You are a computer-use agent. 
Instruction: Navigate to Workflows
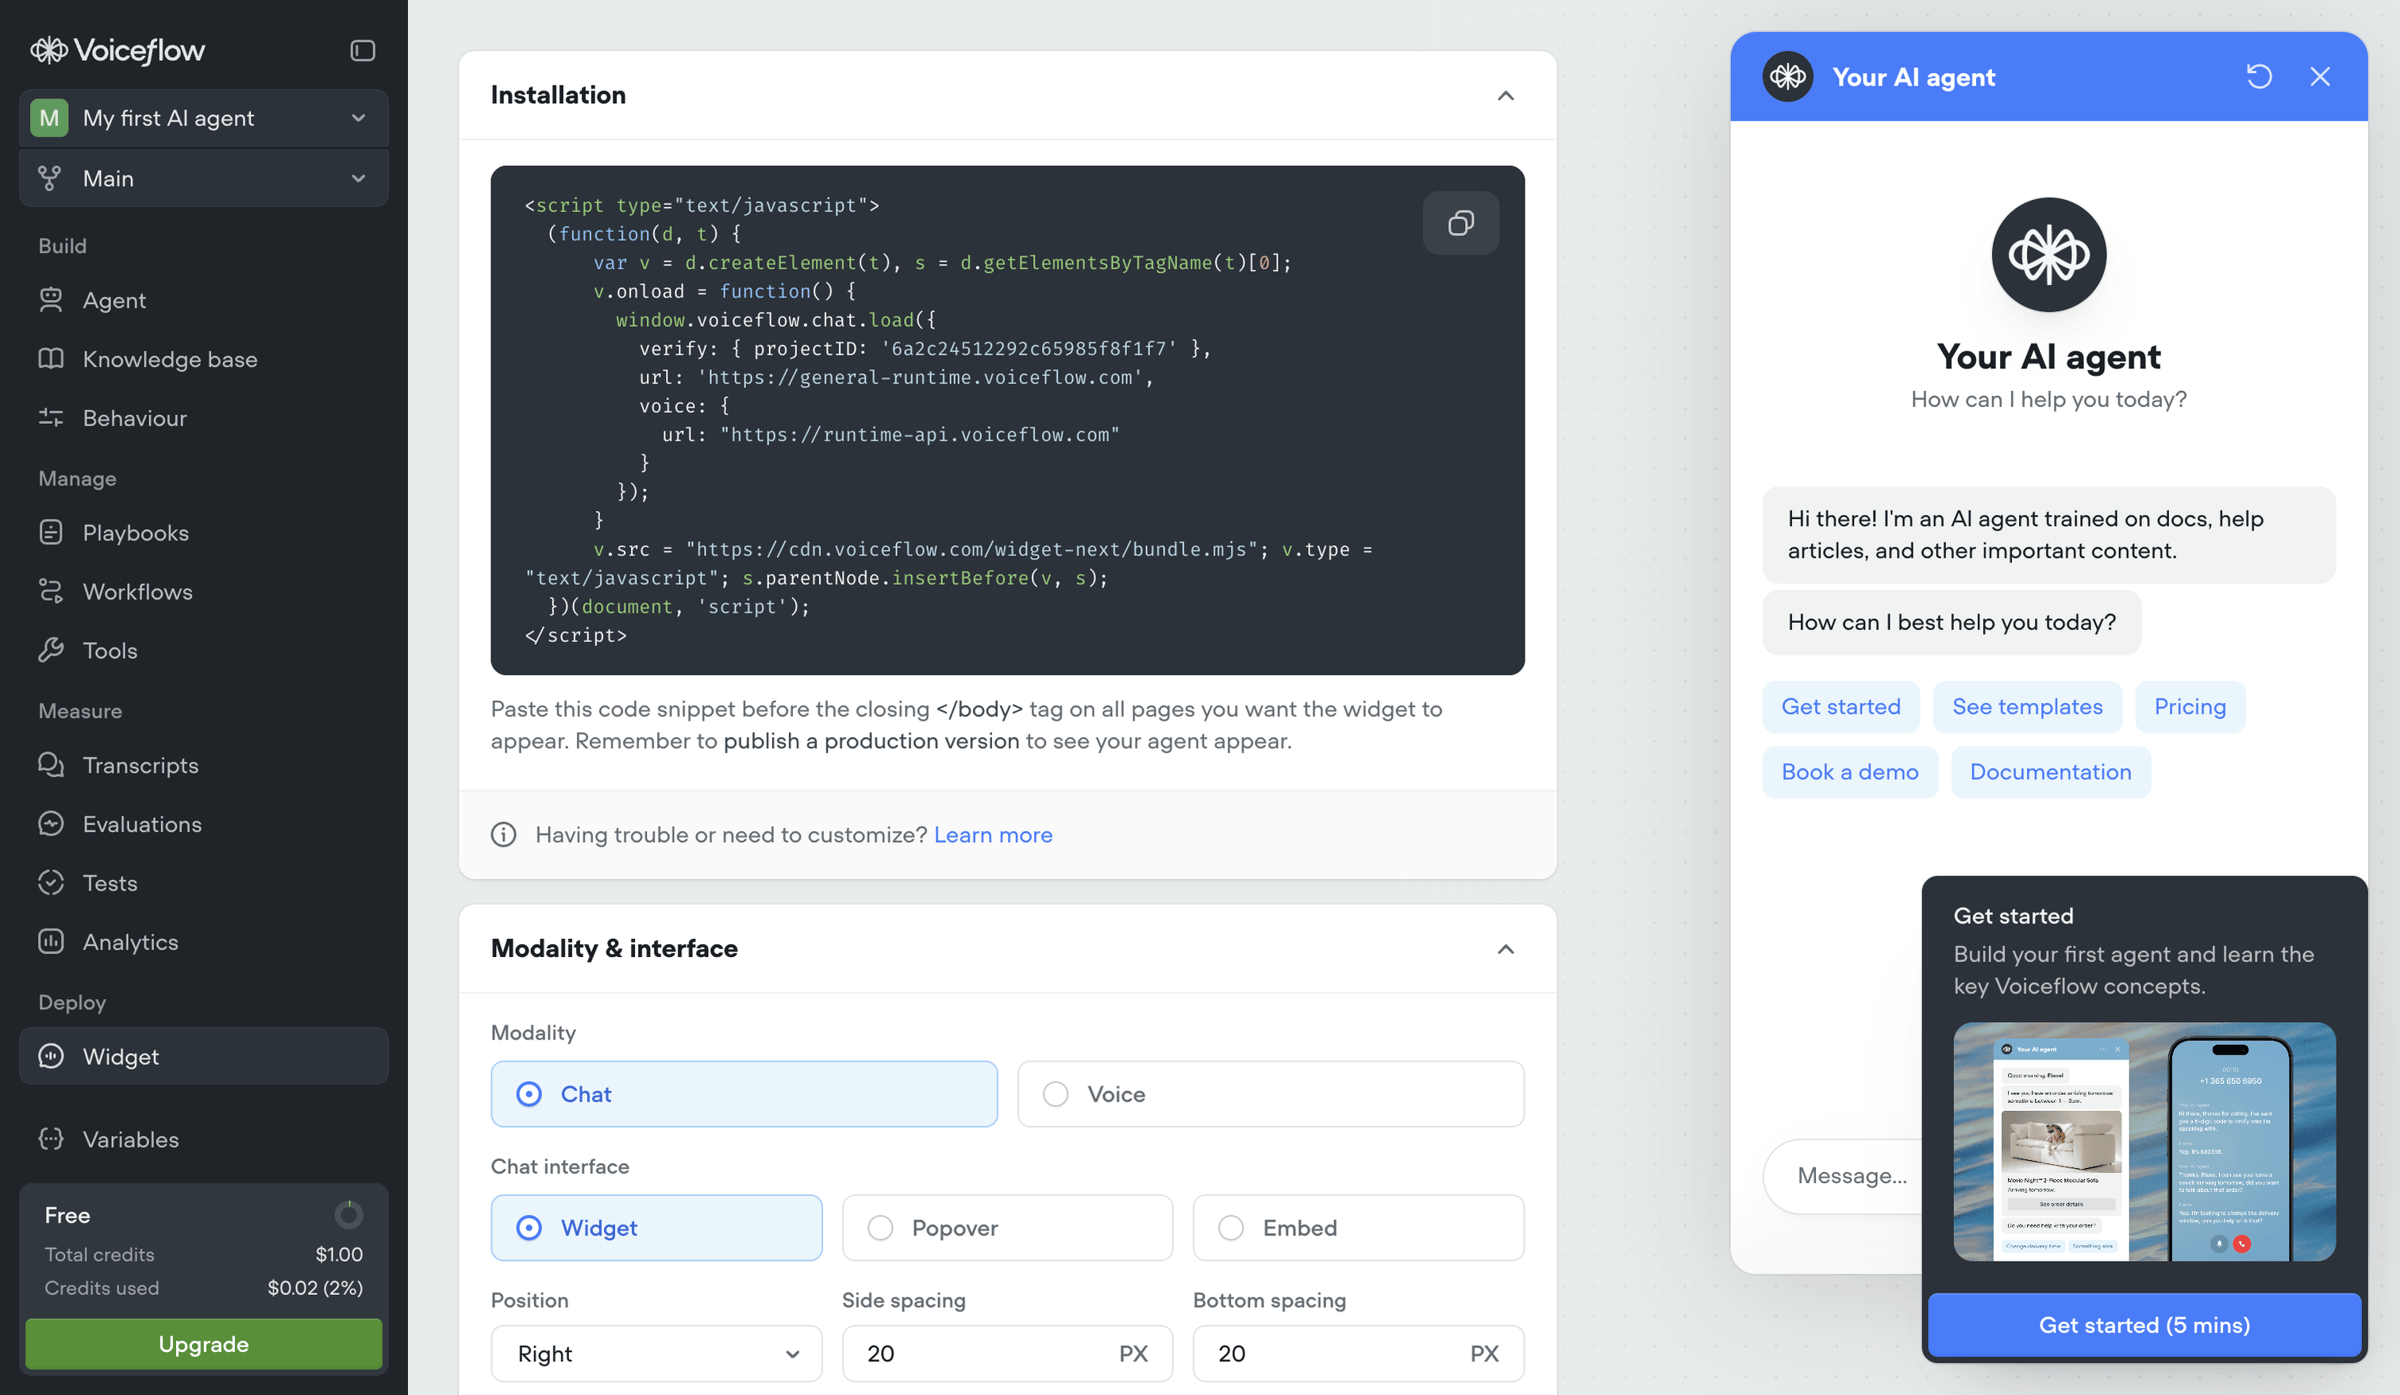204,592
